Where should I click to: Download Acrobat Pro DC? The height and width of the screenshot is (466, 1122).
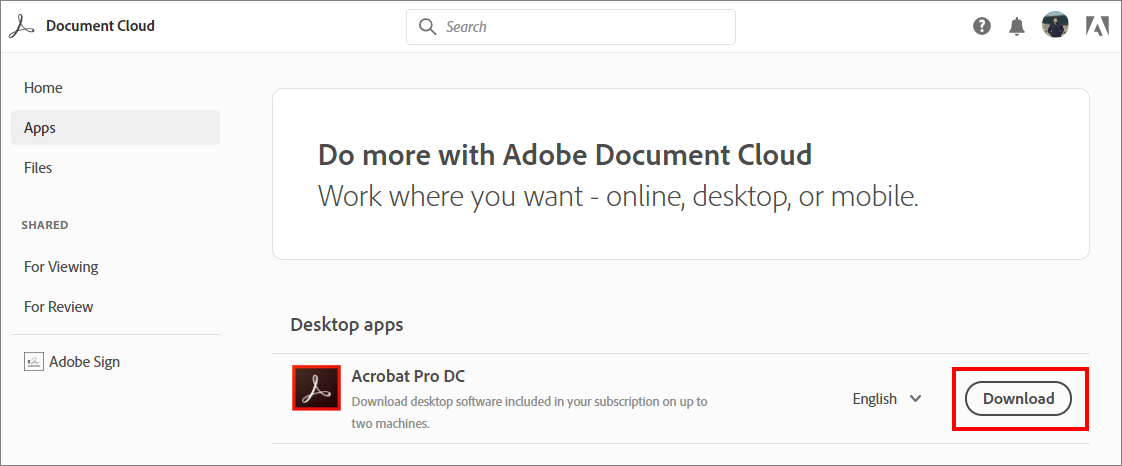pyautogui.click(x=1018, y=399)
